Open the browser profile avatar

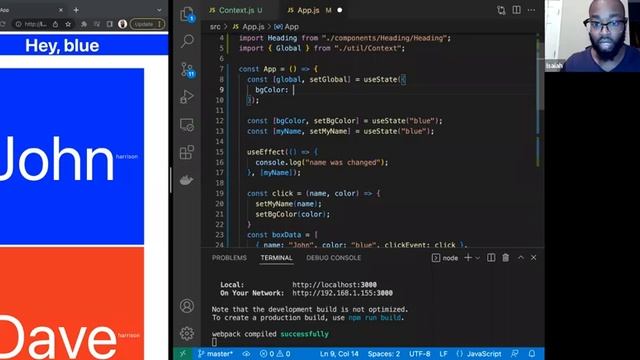(x=122, y=24)
